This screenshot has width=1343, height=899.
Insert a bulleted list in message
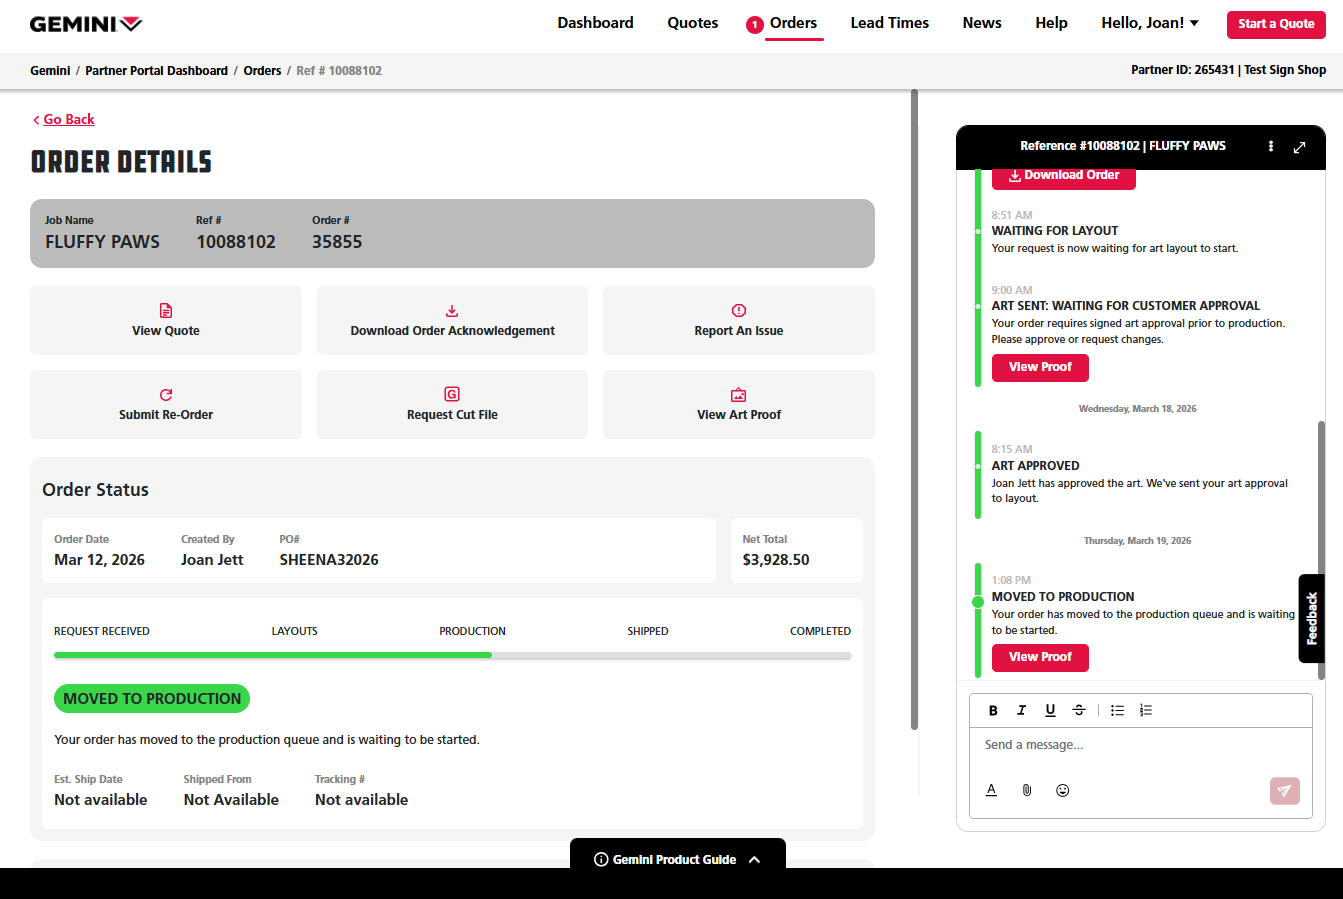point(1117,711)
